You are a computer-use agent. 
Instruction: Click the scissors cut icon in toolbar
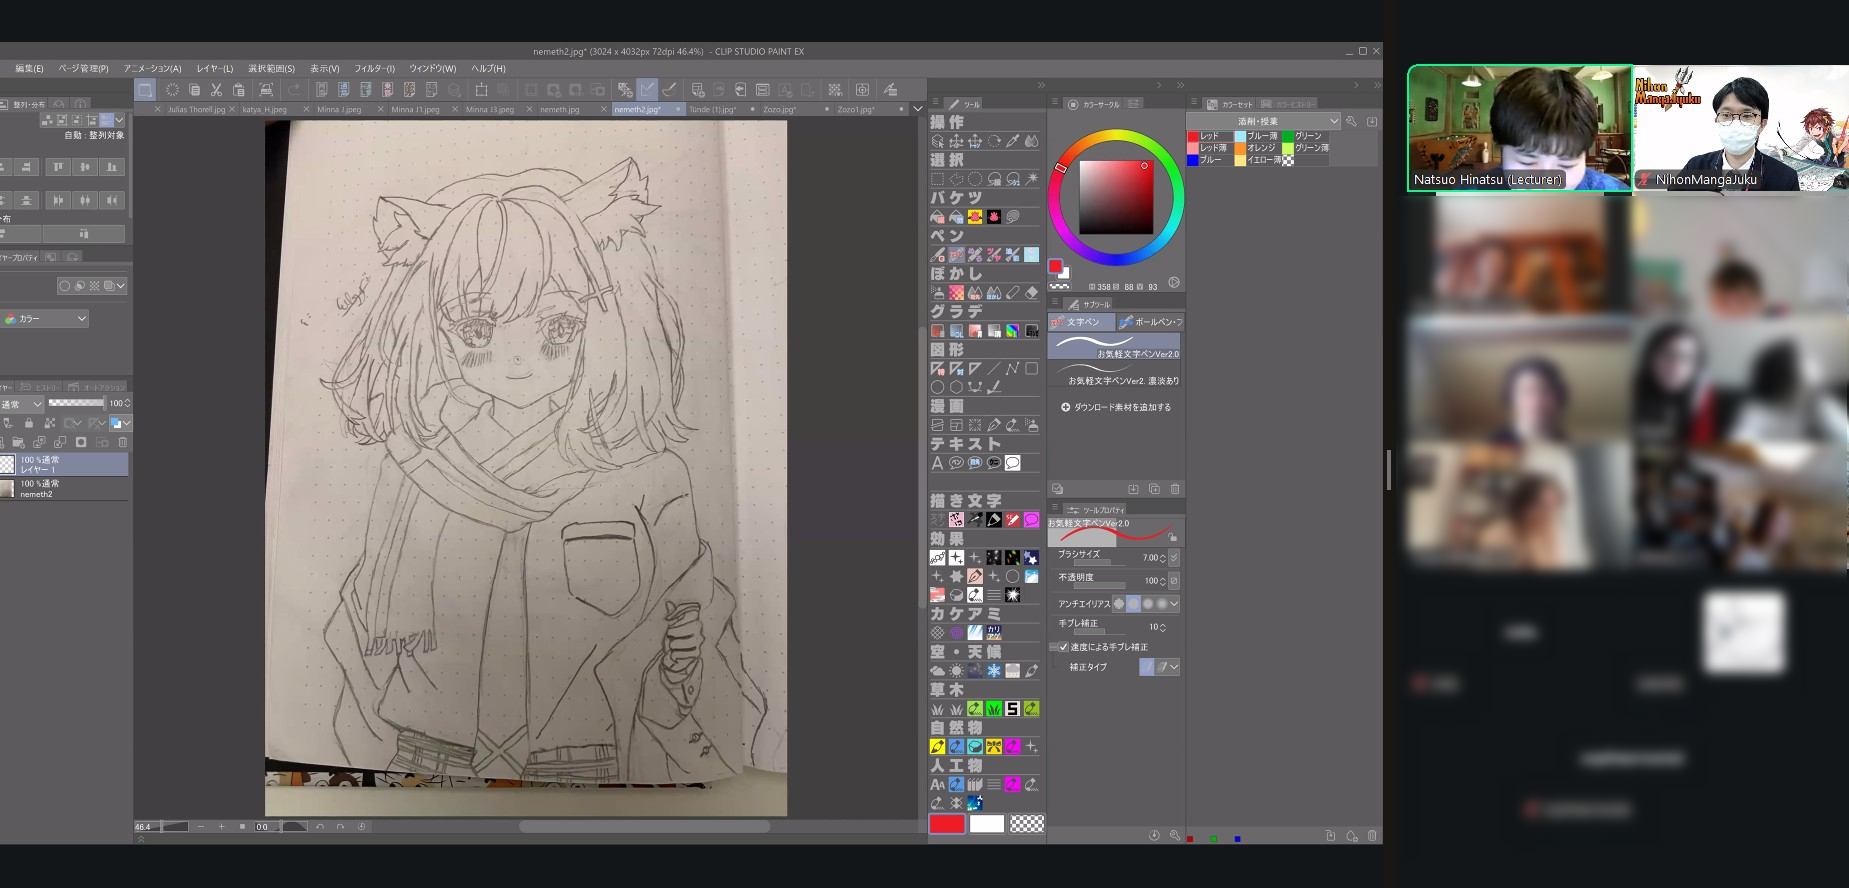click(x=216, y=90)
